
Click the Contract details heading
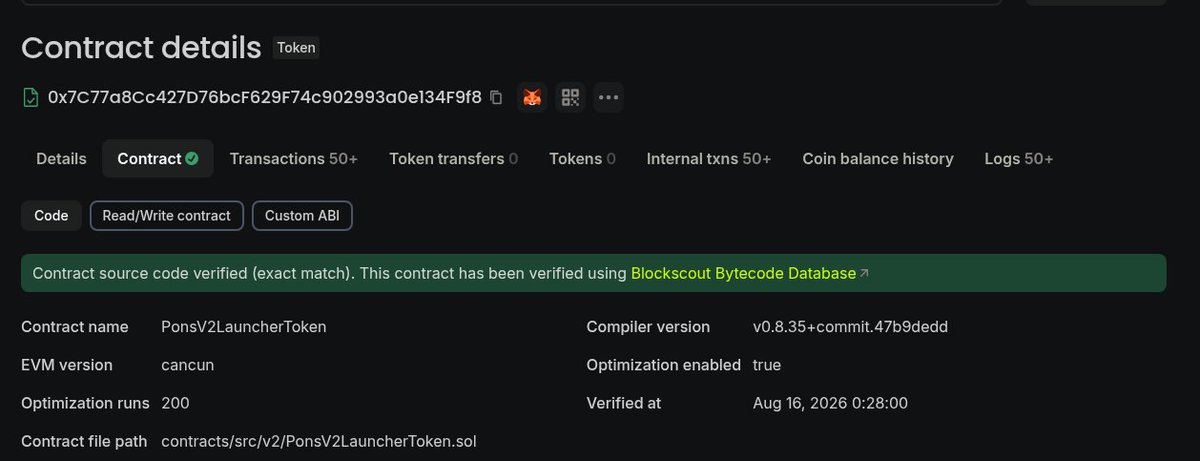click(141, 47)
